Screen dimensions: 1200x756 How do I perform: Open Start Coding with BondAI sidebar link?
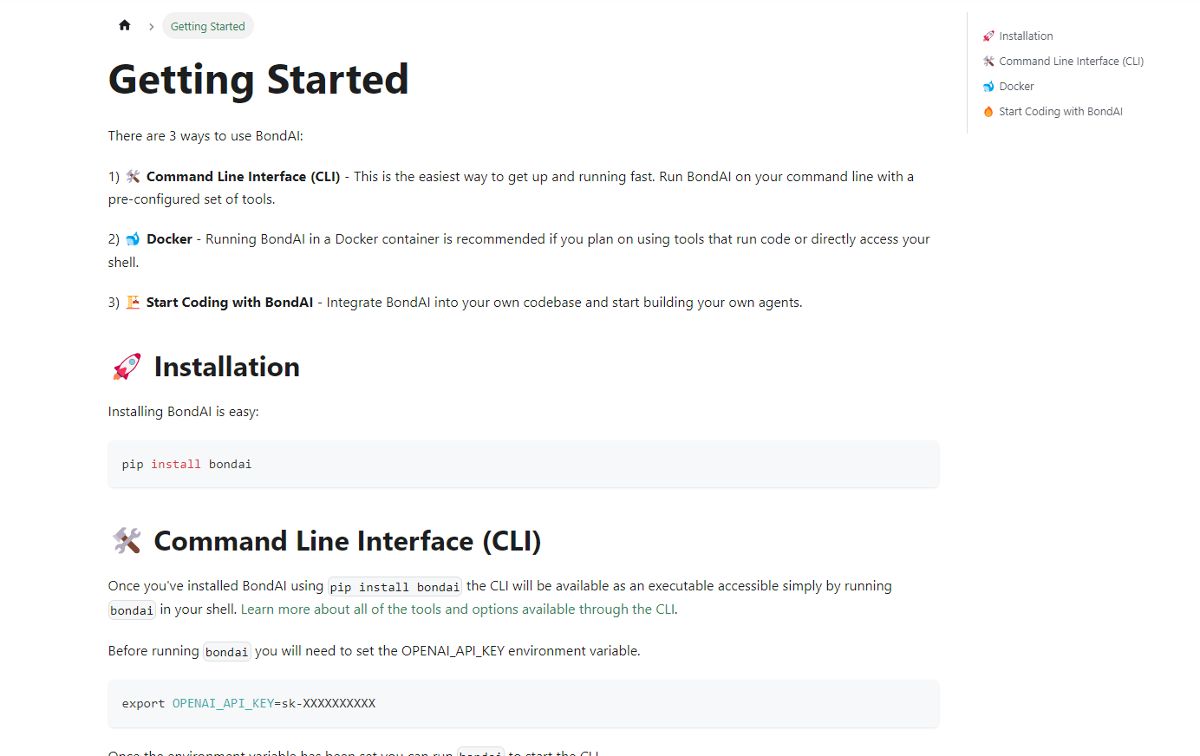click(1060, 111)
